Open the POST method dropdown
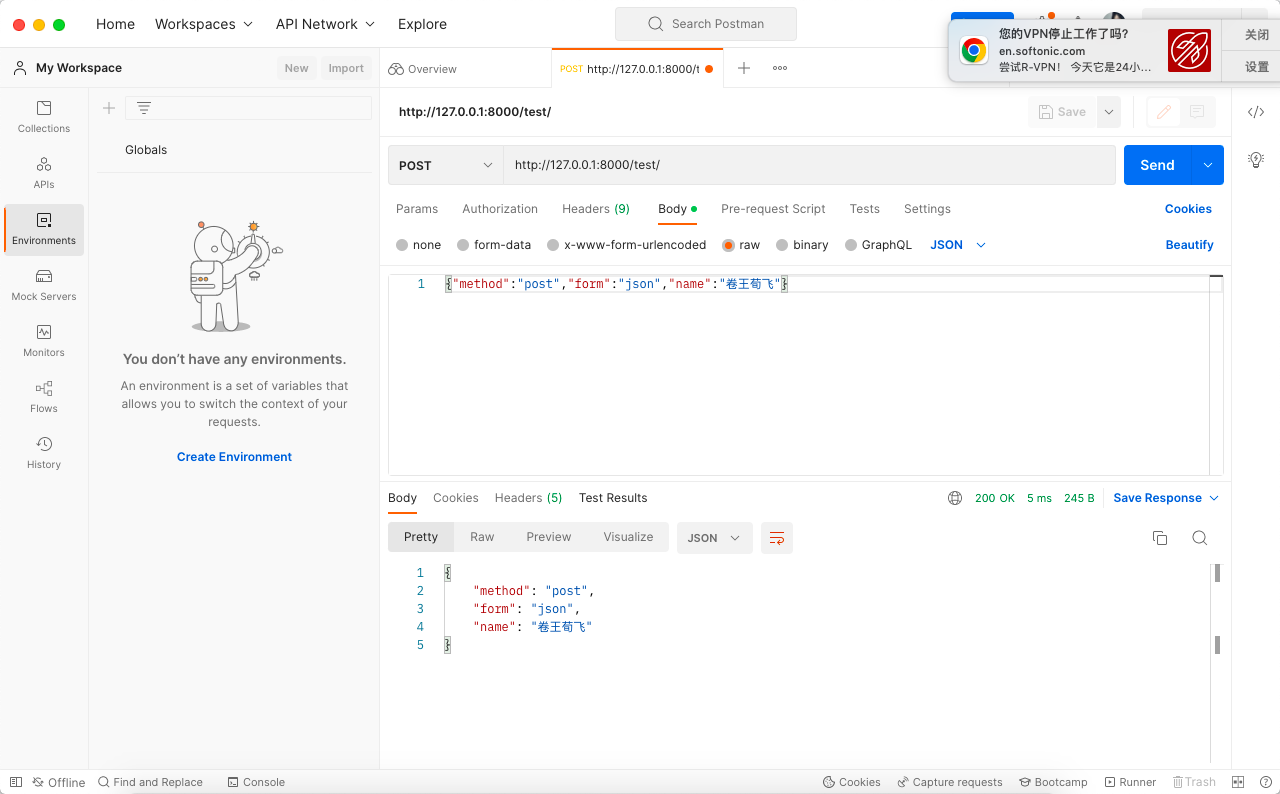Screen dimensions: 1280x794 click(x=445, y=165)
